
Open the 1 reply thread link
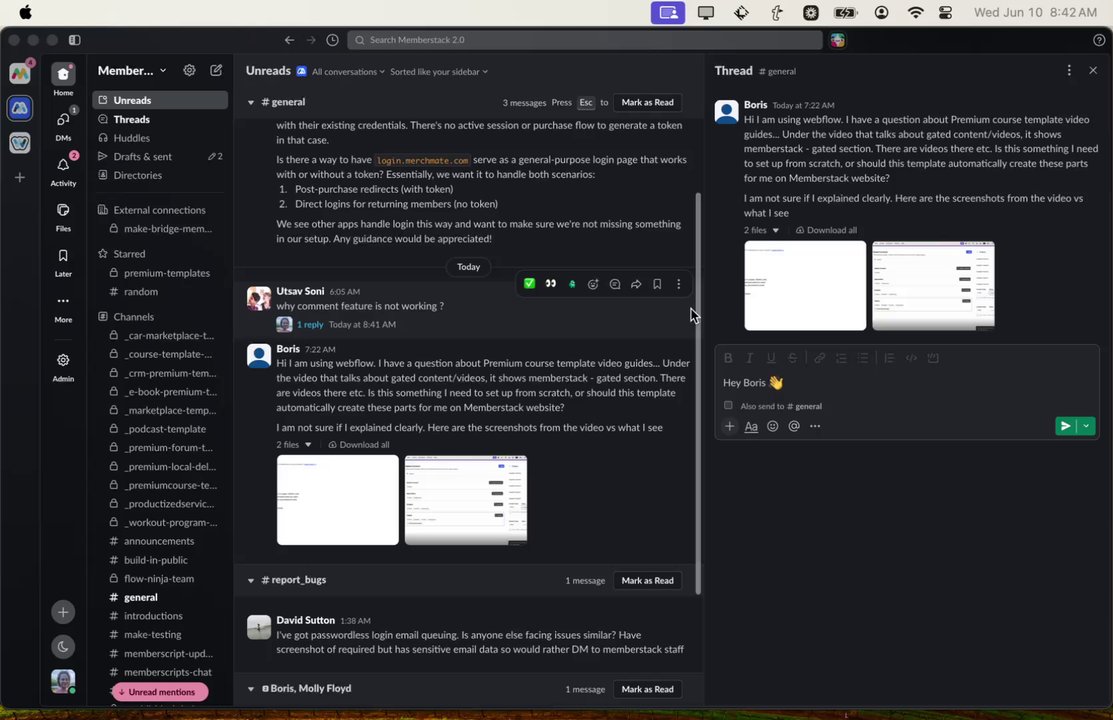click(310, 324)
